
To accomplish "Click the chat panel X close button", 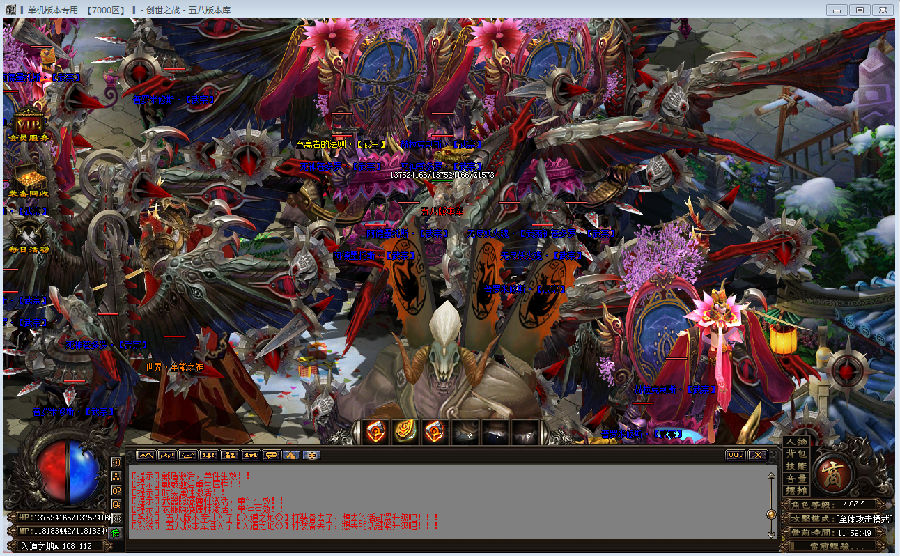I will (x=758, y=455).
